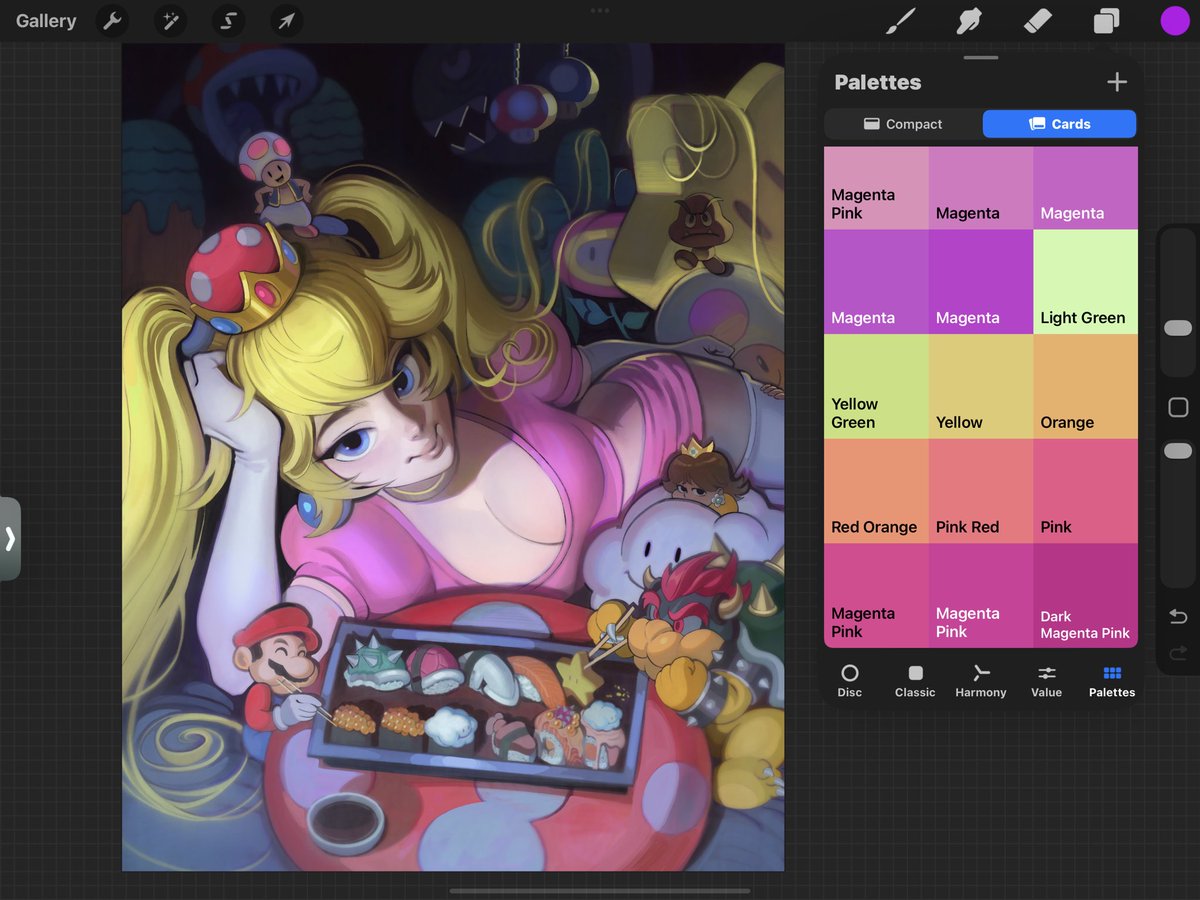Select the Brush tool
The image size is (1200, 900).
point(901,21)
